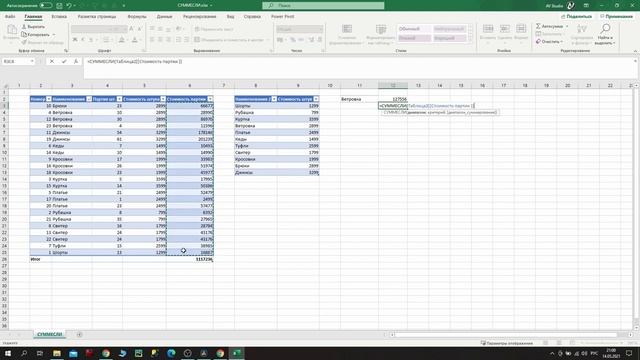Click the Insert Function fx icon

point(76,61)
